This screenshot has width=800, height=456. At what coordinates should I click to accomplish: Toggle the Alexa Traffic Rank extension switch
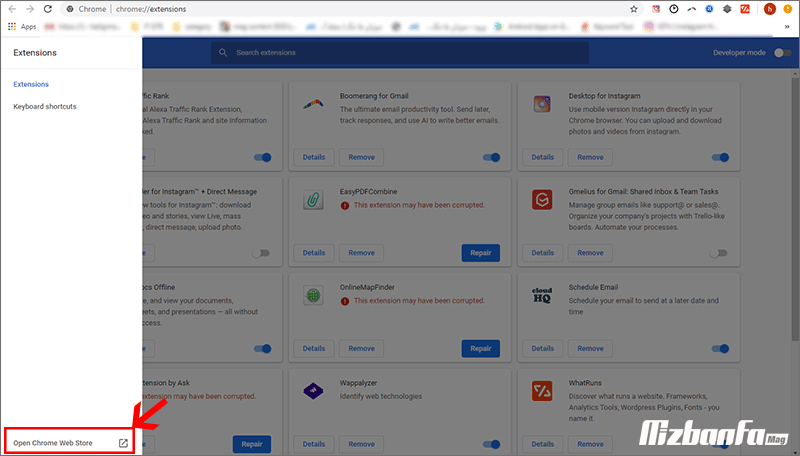click(x=263, y=157)
